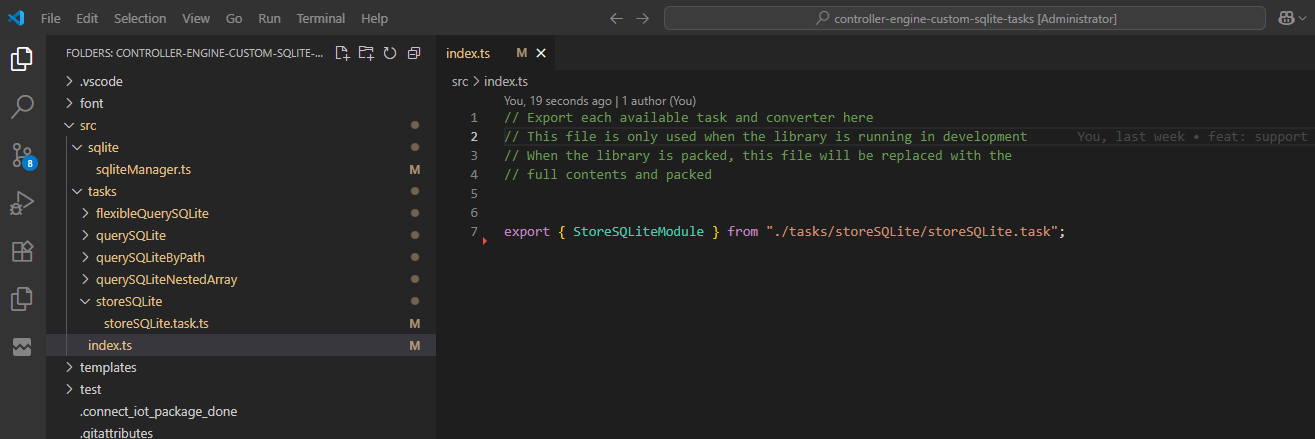This screenshot has width=1315, height=439.
Task: Click index.ts in the breadcrumb path
Action: tap(506, 81)
